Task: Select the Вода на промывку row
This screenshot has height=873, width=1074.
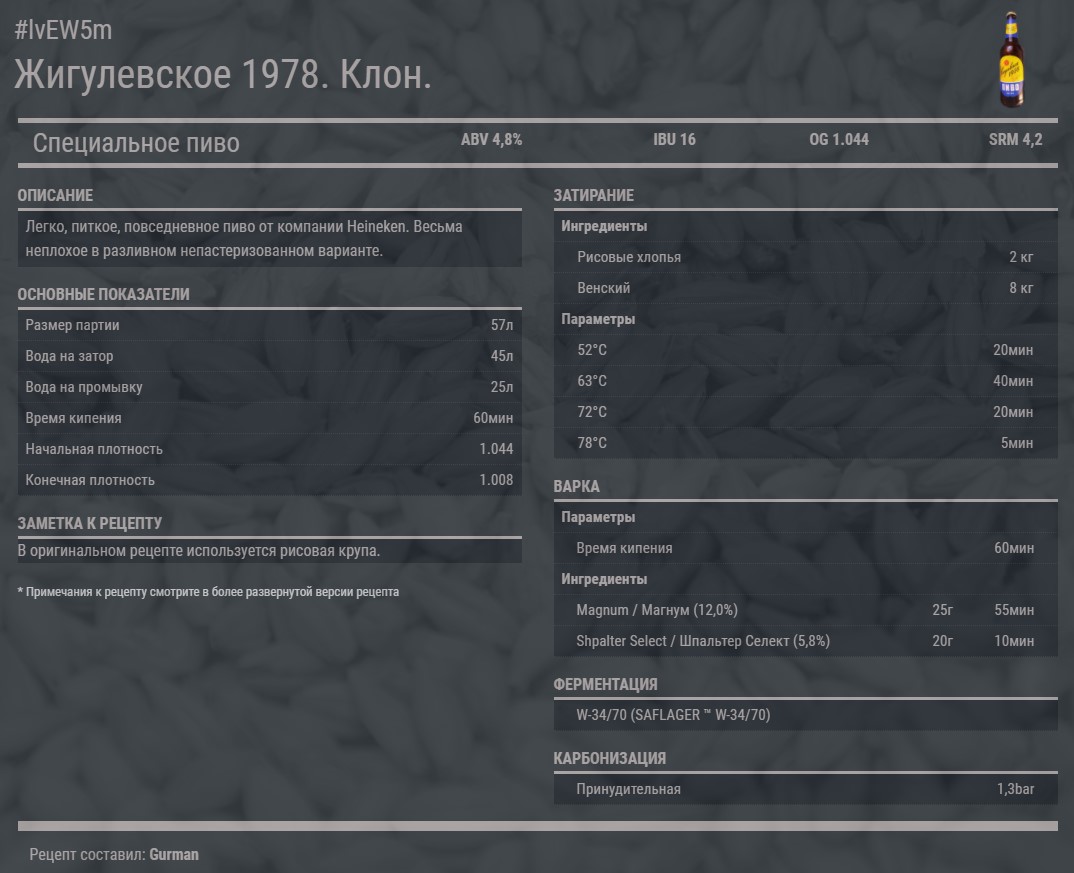Action: tap(270, 387)
